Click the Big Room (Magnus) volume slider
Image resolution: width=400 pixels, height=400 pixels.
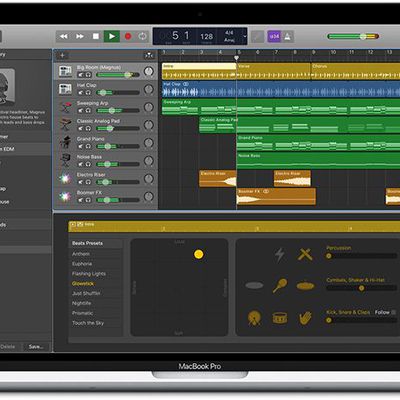pyautogui.click(x=118, y=75)
